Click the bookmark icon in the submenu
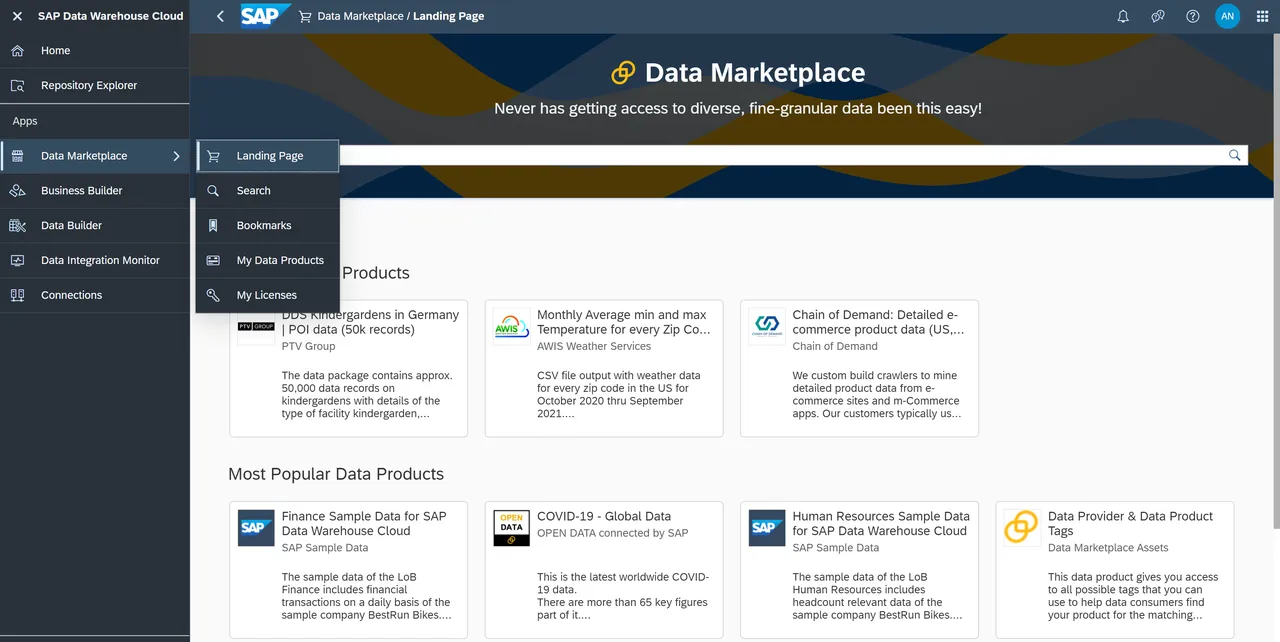Viewport: 1280px width, 642px height. click(213, 226)
